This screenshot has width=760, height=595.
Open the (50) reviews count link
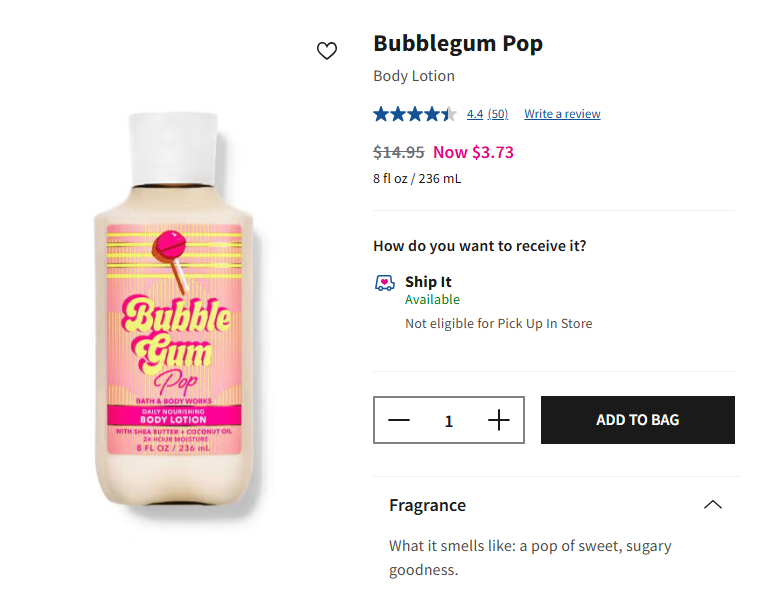(x=498, y=114)
